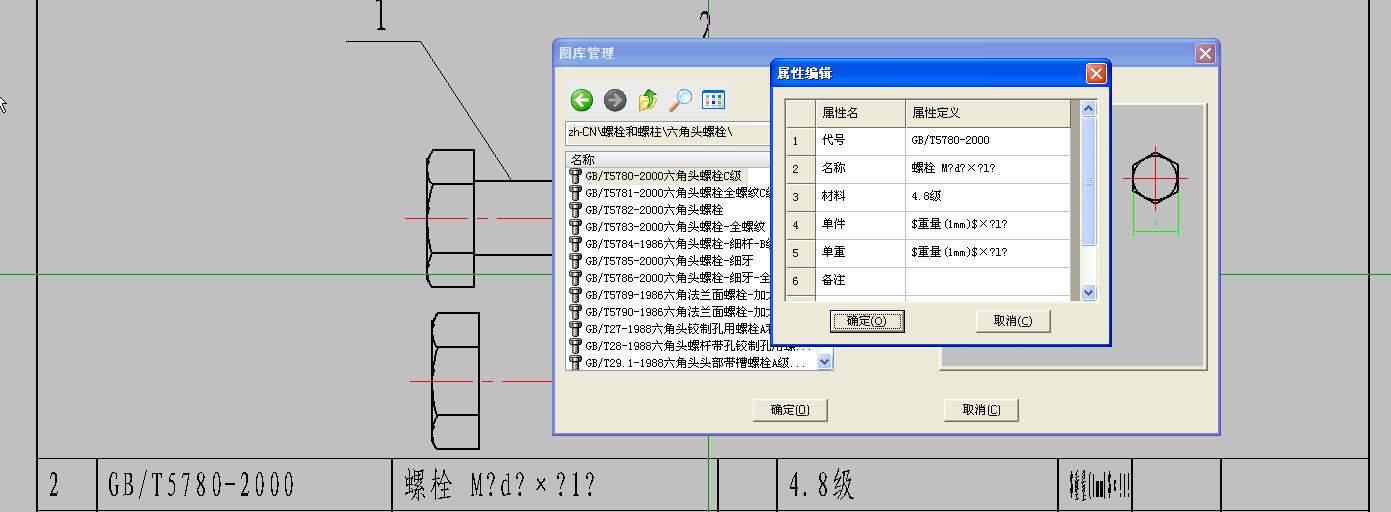Viewport: 1391px width, 512px height.
Task: Select GB/T5782-2000 六角头螺栓 item
Action: pos(654,210)
